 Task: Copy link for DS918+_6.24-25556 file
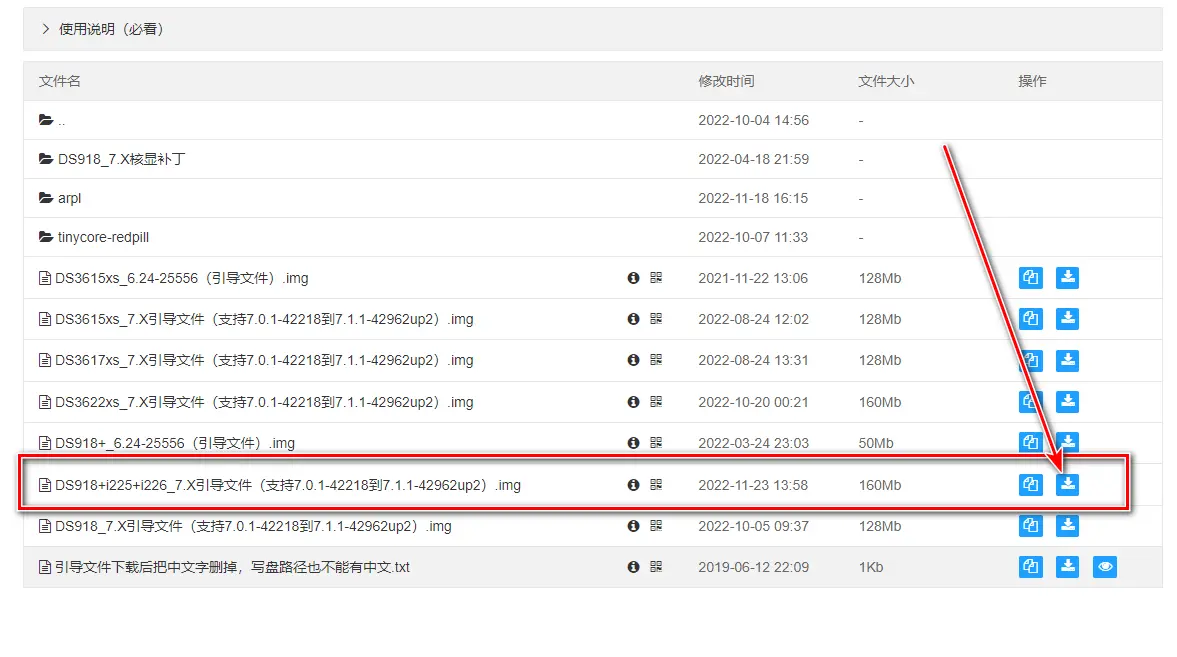[1031, 442]
